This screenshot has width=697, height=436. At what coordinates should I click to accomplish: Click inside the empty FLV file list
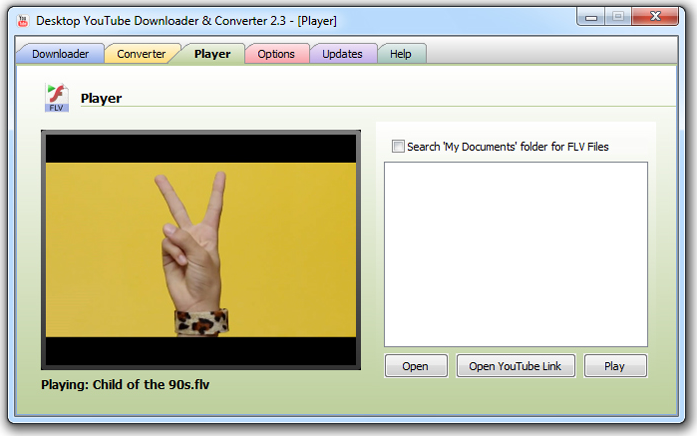515,254
